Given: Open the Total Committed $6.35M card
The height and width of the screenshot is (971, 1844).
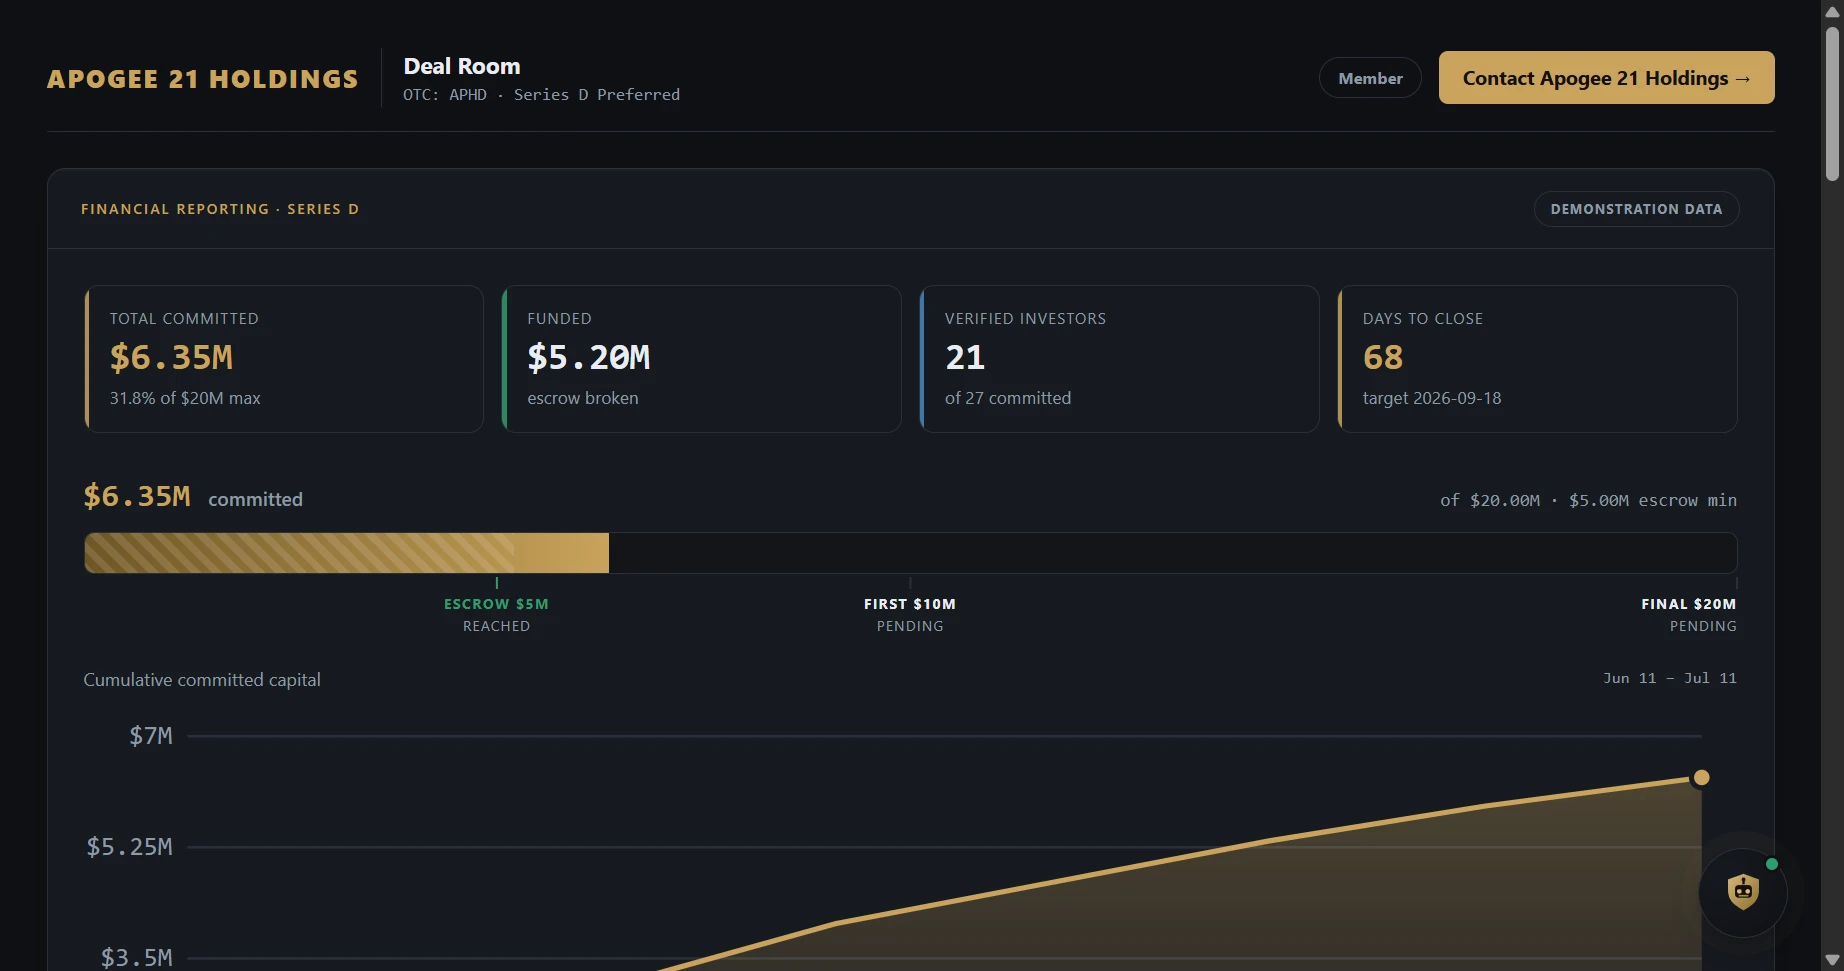Looking at the screenshot, I should point(284,359).
